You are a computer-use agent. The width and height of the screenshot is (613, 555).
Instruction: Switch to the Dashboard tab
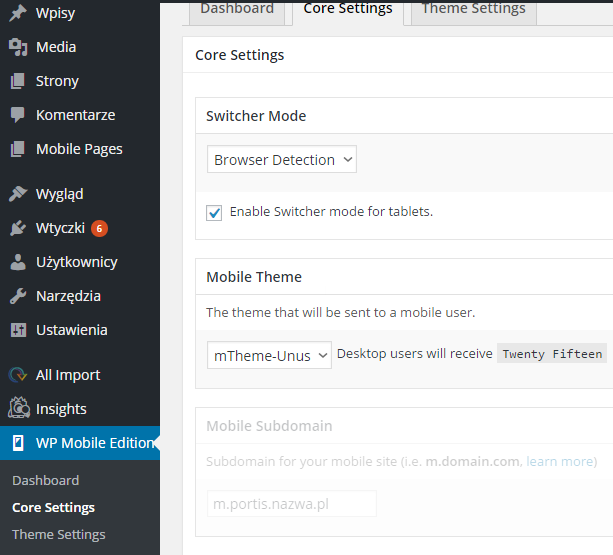click(x=237, y=11)
